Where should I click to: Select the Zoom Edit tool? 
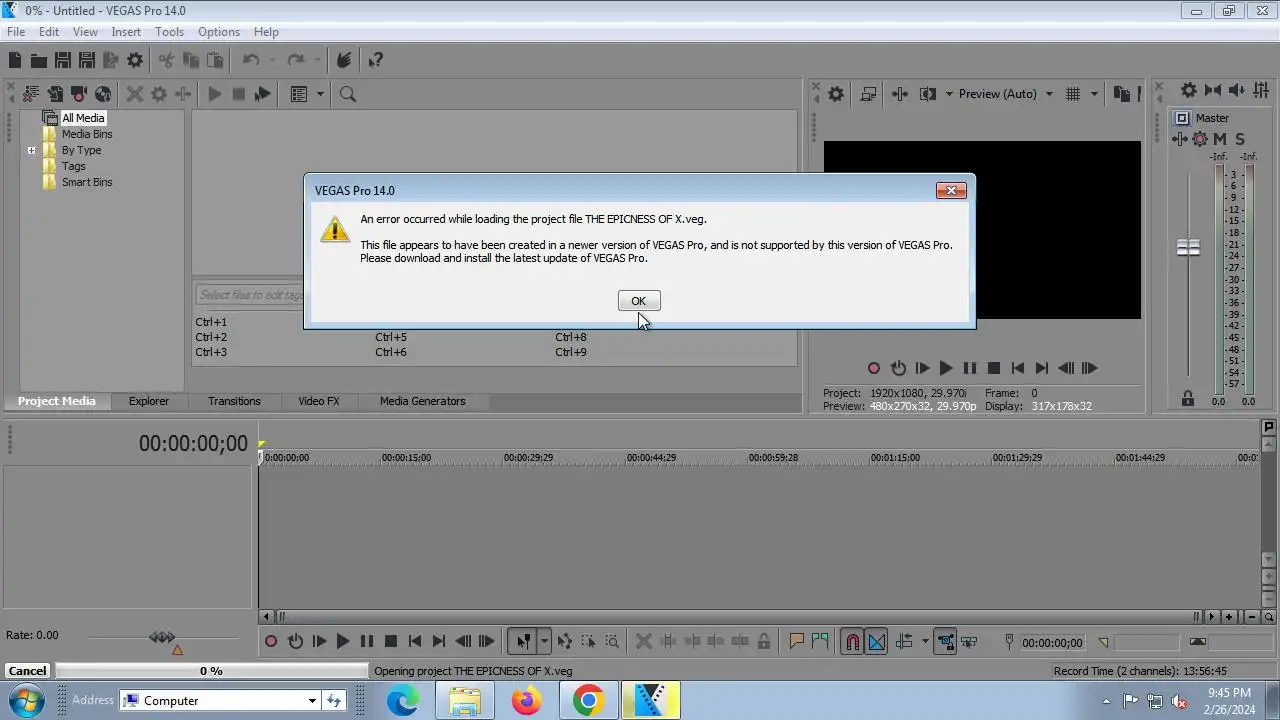(x=612, y=642)
